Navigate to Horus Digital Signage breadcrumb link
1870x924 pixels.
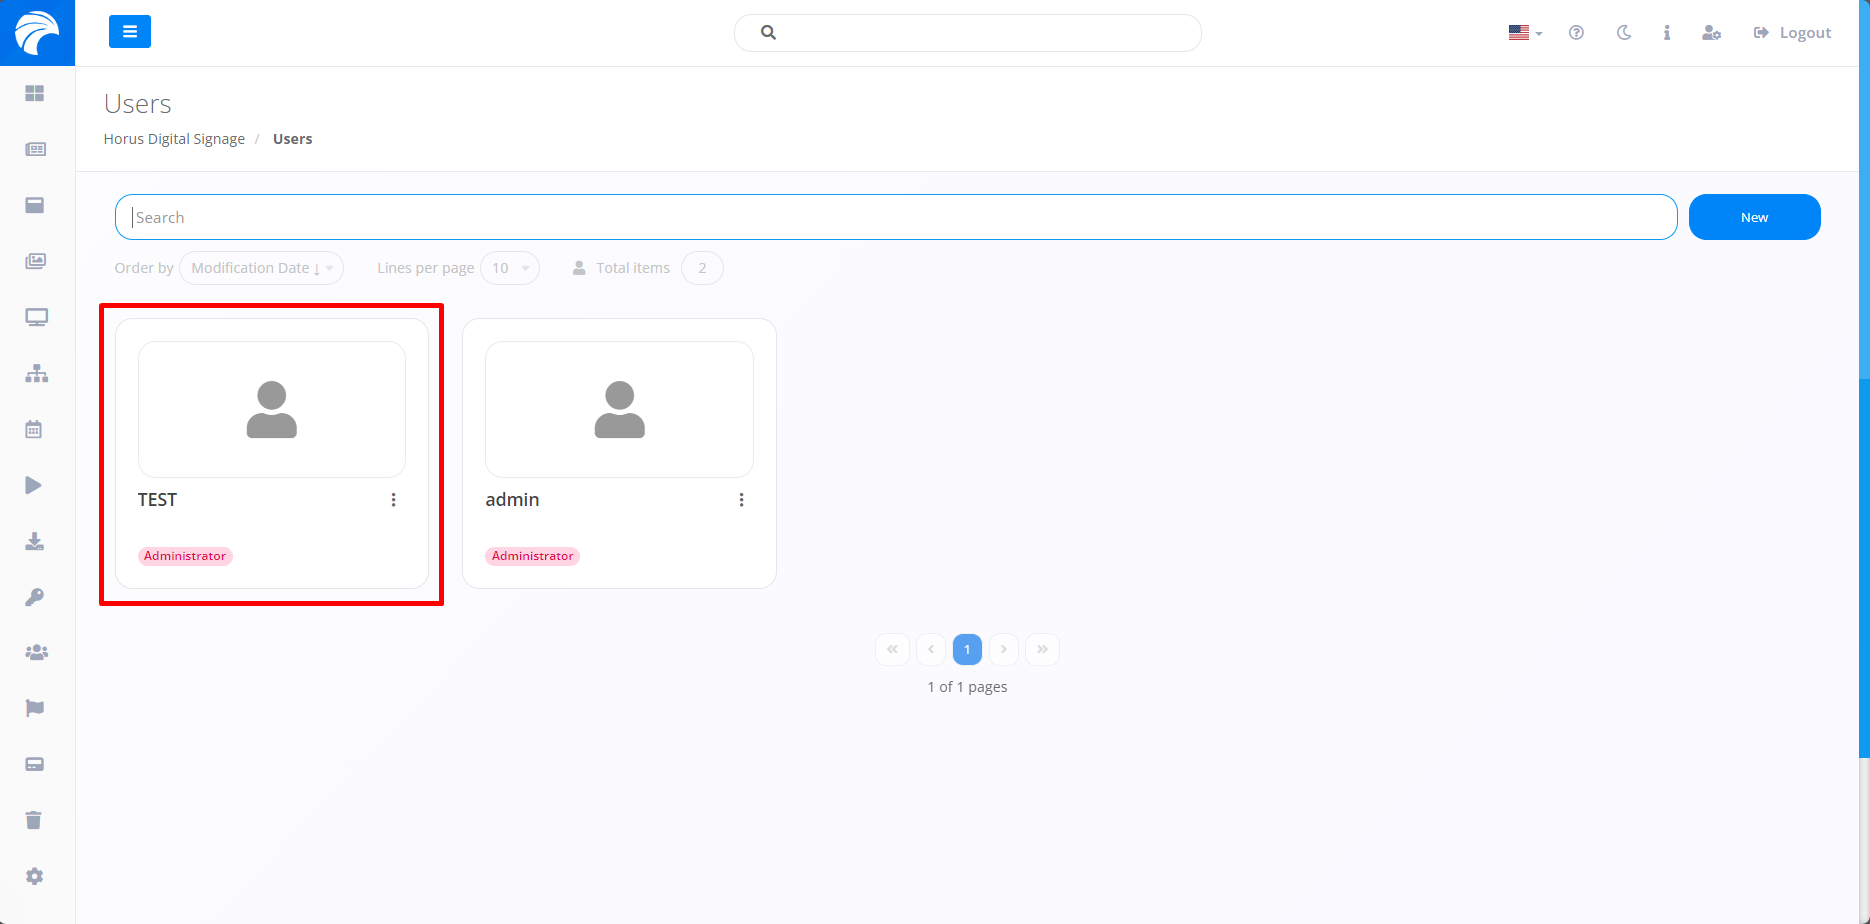[x=174, y=138]
